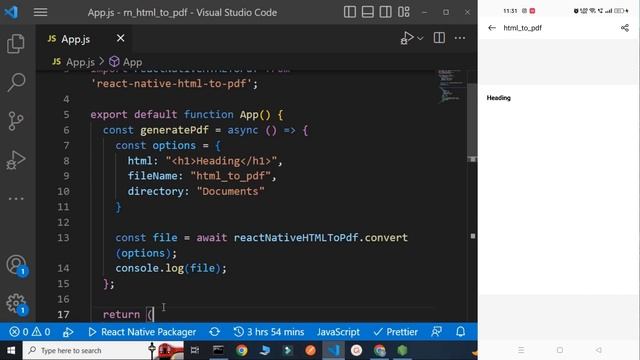This screenshot has width=640, height=360.
Task: Click the "html_to_pdf" fileName string
Action: (231, 176)
